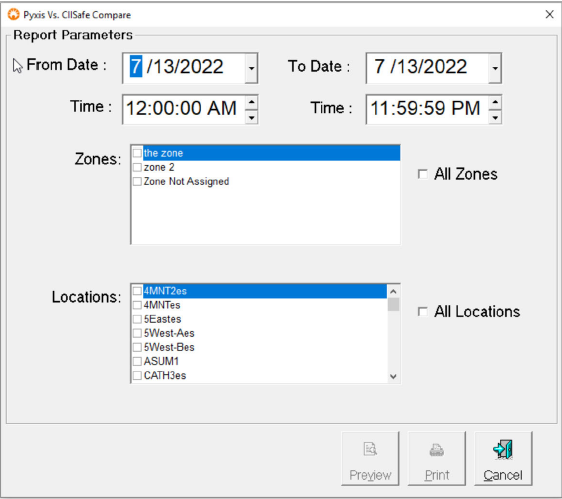Close the Pyxis Vs. CIISafe Compare window
The width and height of the screenshot is (562, 499).
(x=549, y=15)
